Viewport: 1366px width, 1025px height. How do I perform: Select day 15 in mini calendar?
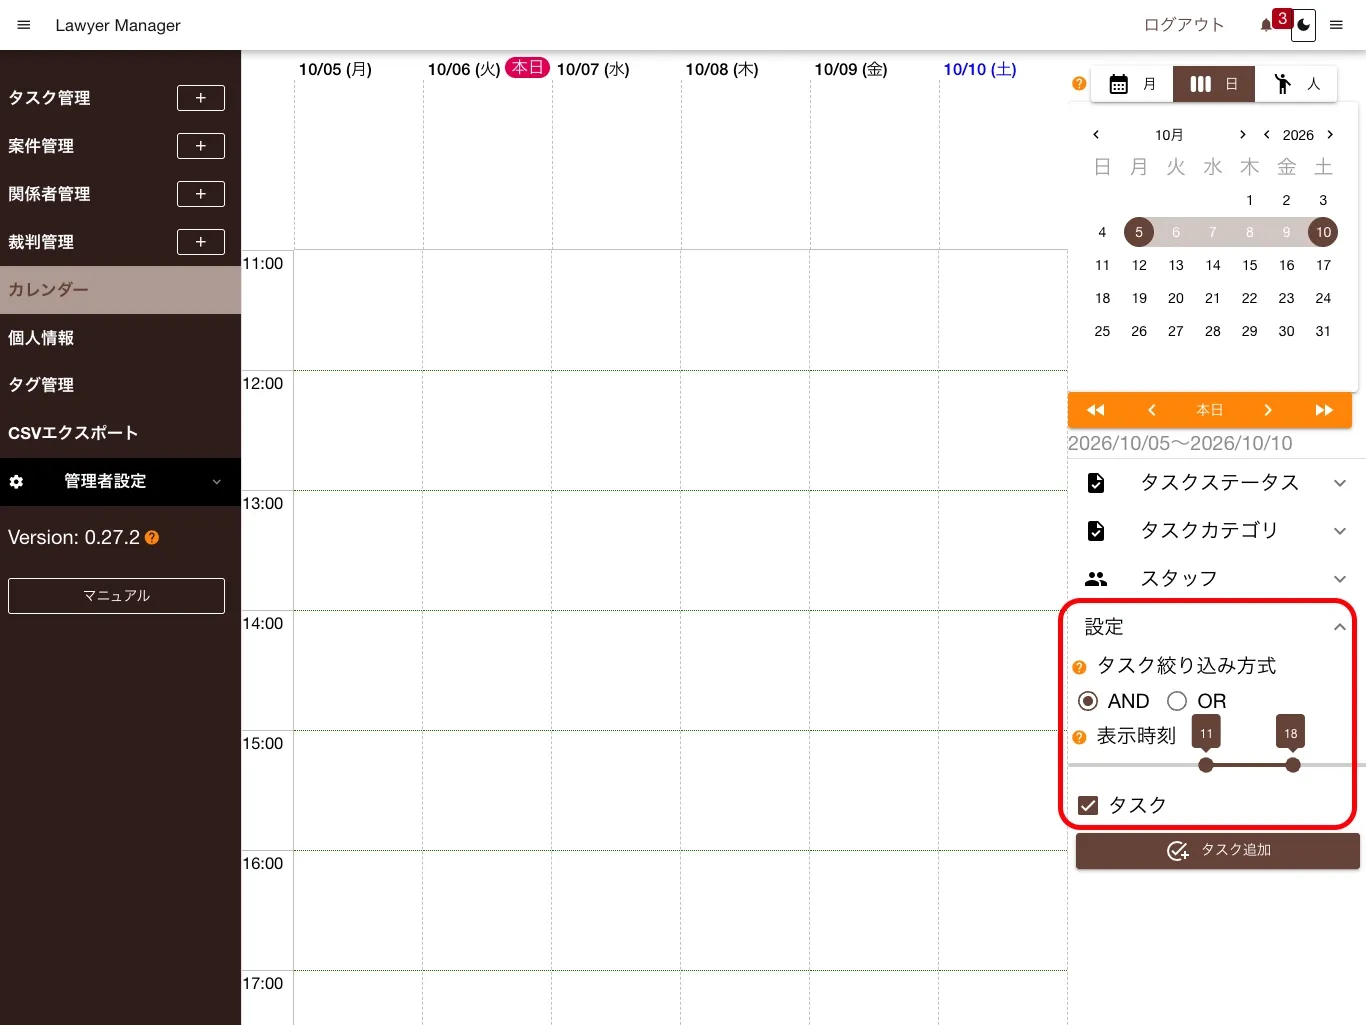[1250, 265]
